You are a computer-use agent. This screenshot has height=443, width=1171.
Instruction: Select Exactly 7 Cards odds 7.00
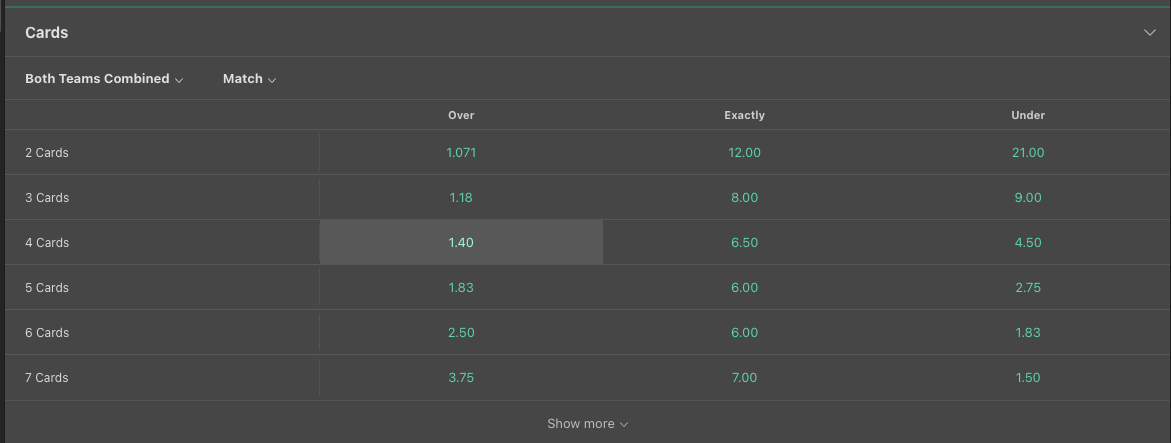pos(745,377)
